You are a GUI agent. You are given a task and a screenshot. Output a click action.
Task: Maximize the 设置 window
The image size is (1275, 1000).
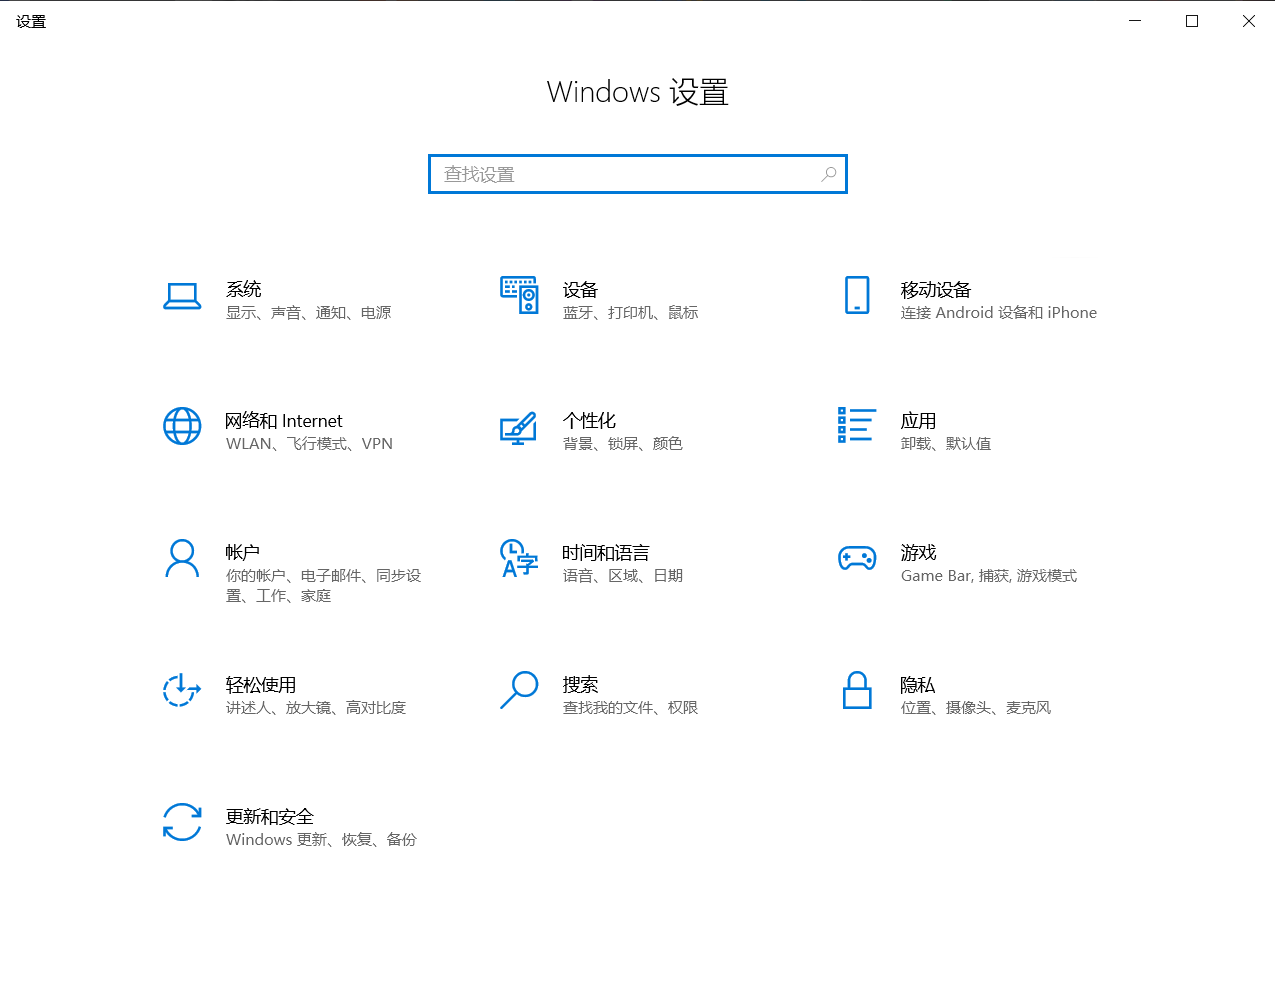pos(1192,21)
